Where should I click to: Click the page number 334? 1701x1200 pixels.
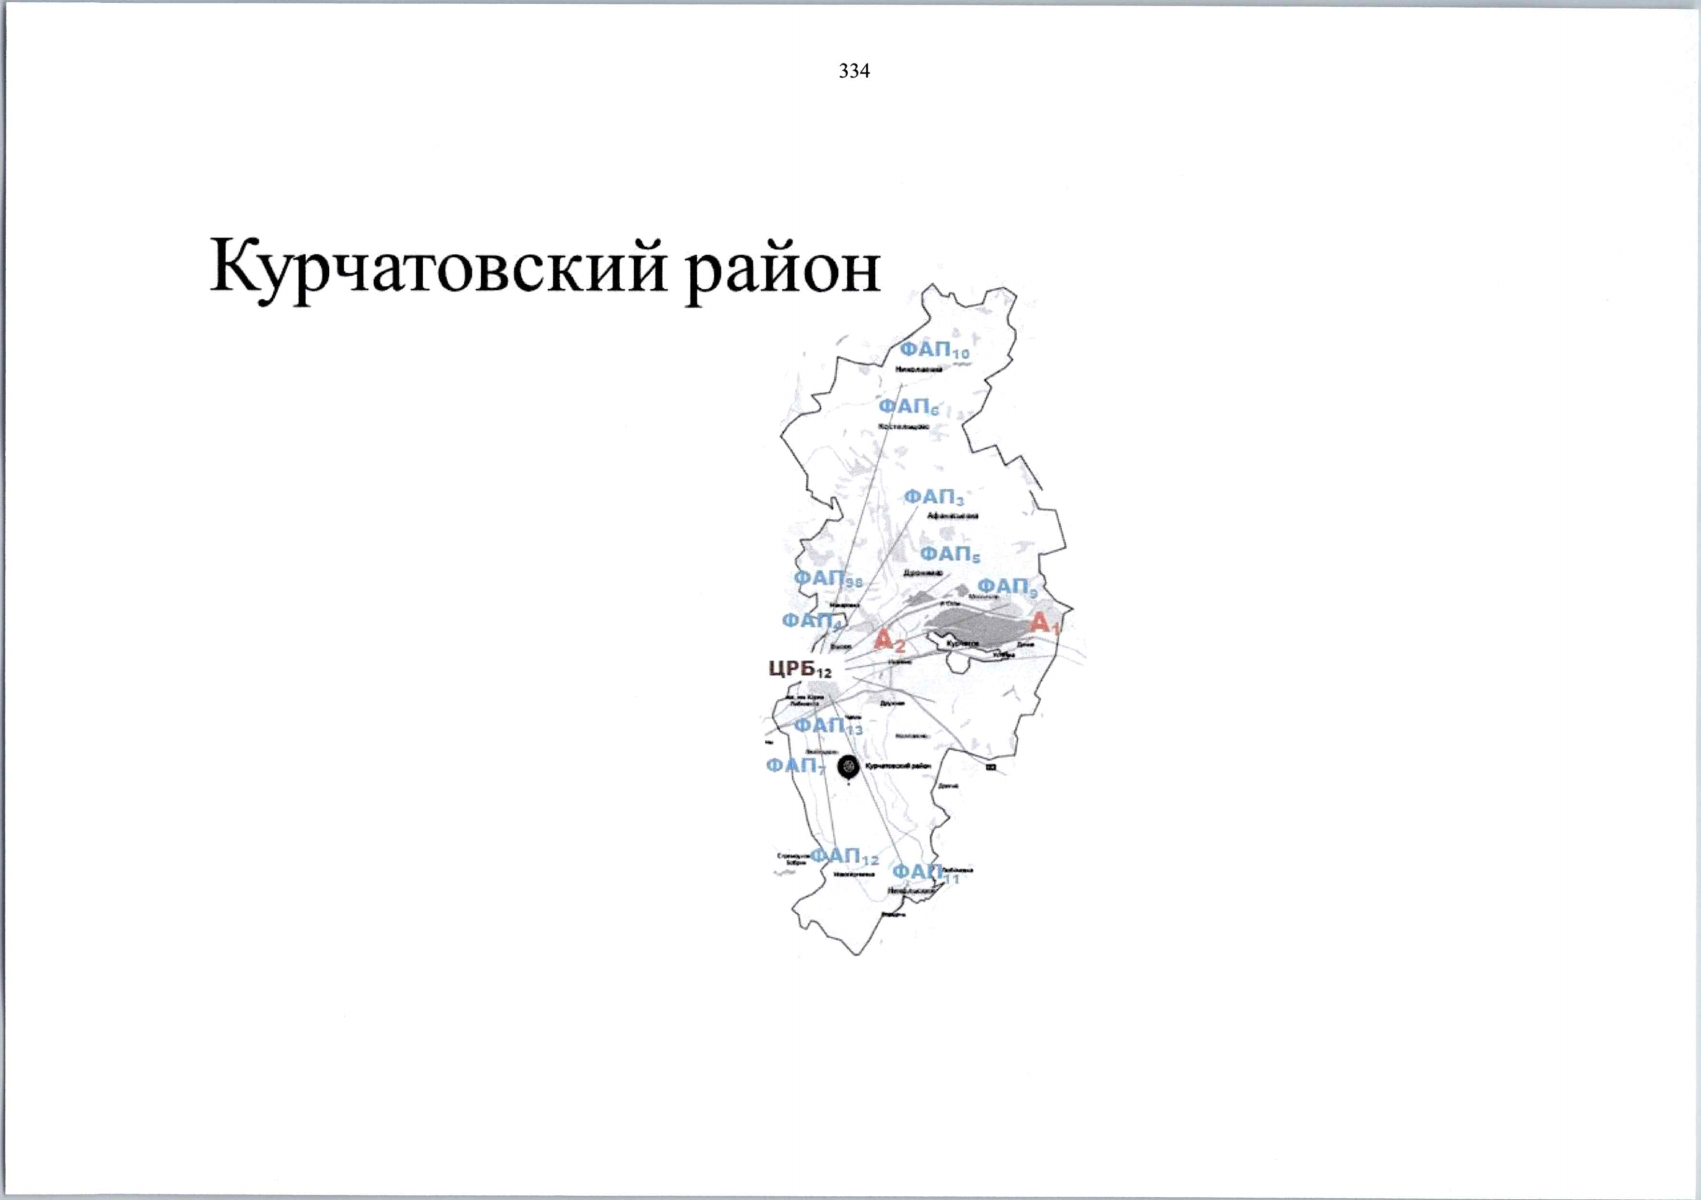coord(855,70)
